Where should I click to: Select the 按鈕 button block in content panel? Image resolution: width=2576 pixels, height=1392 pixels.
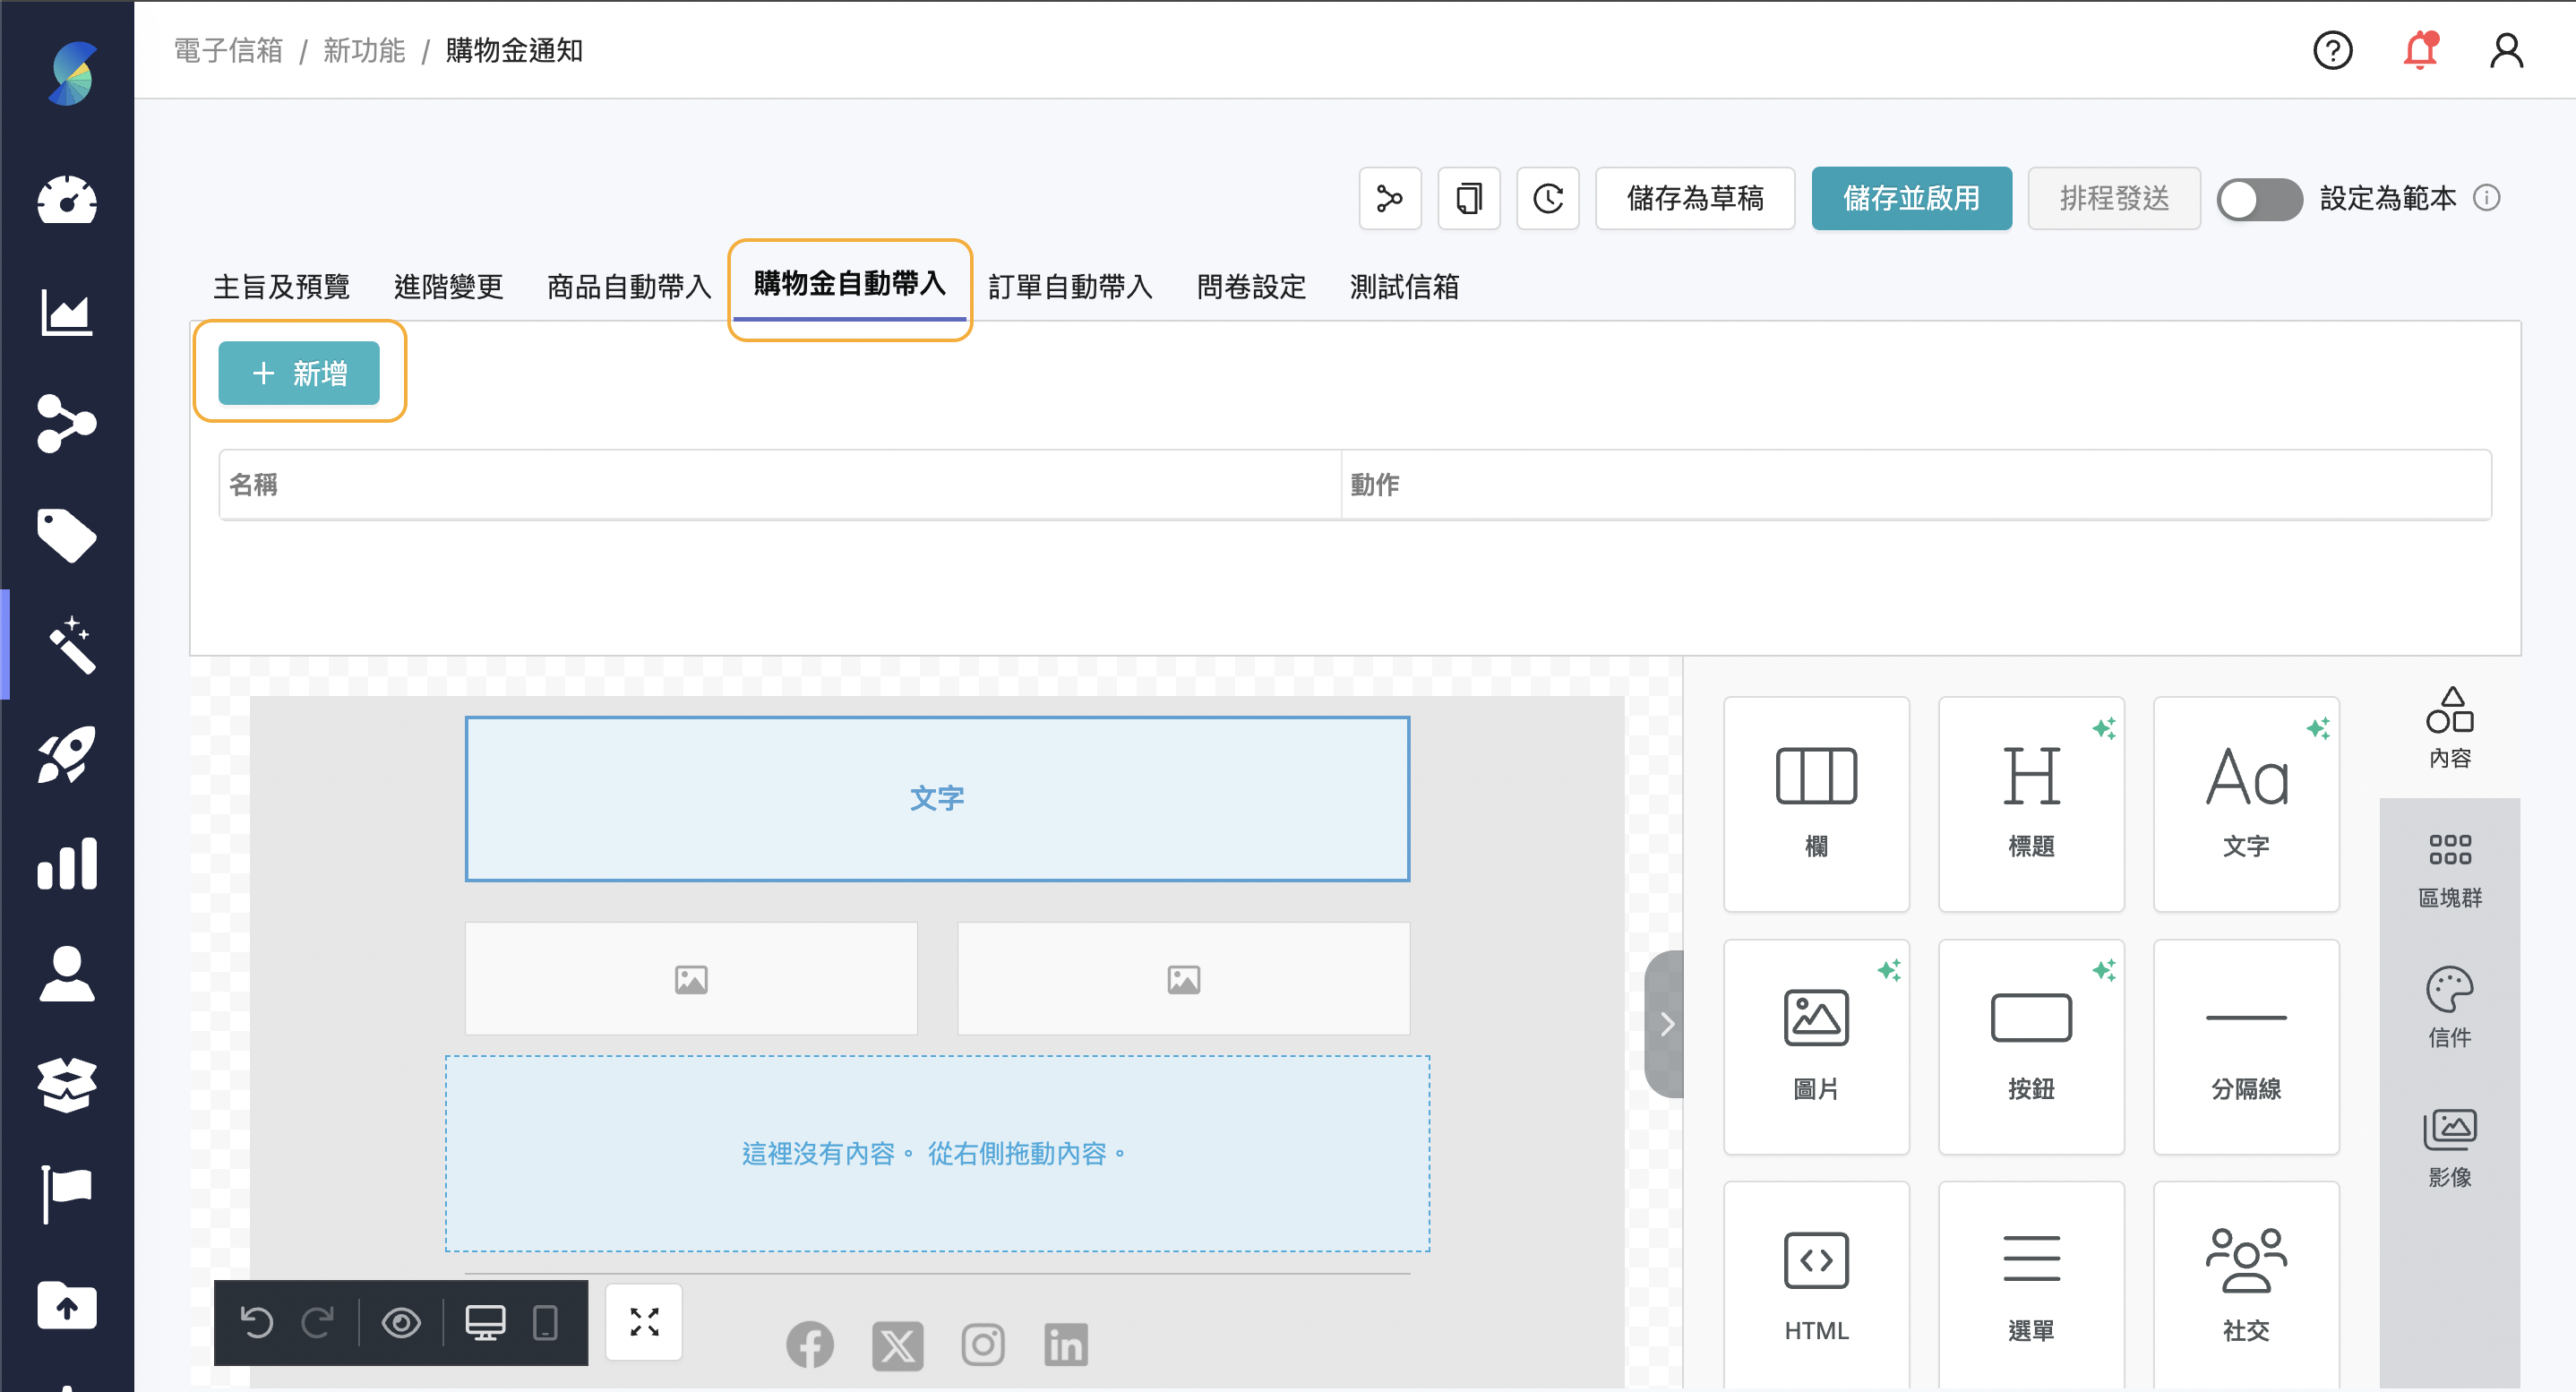(2031, 1045)
